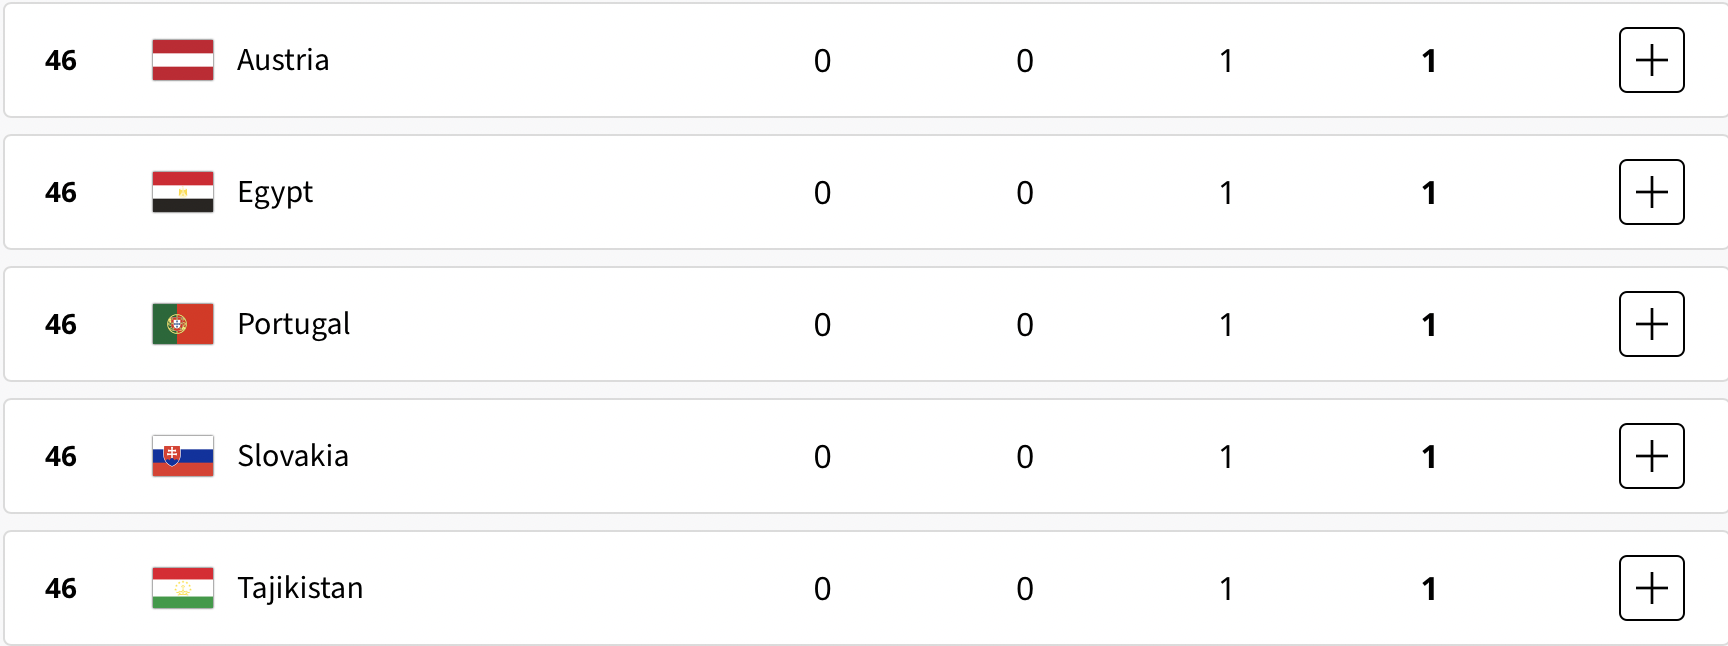
Task: Open the Slovakia country name link
Action: (293, 456)
